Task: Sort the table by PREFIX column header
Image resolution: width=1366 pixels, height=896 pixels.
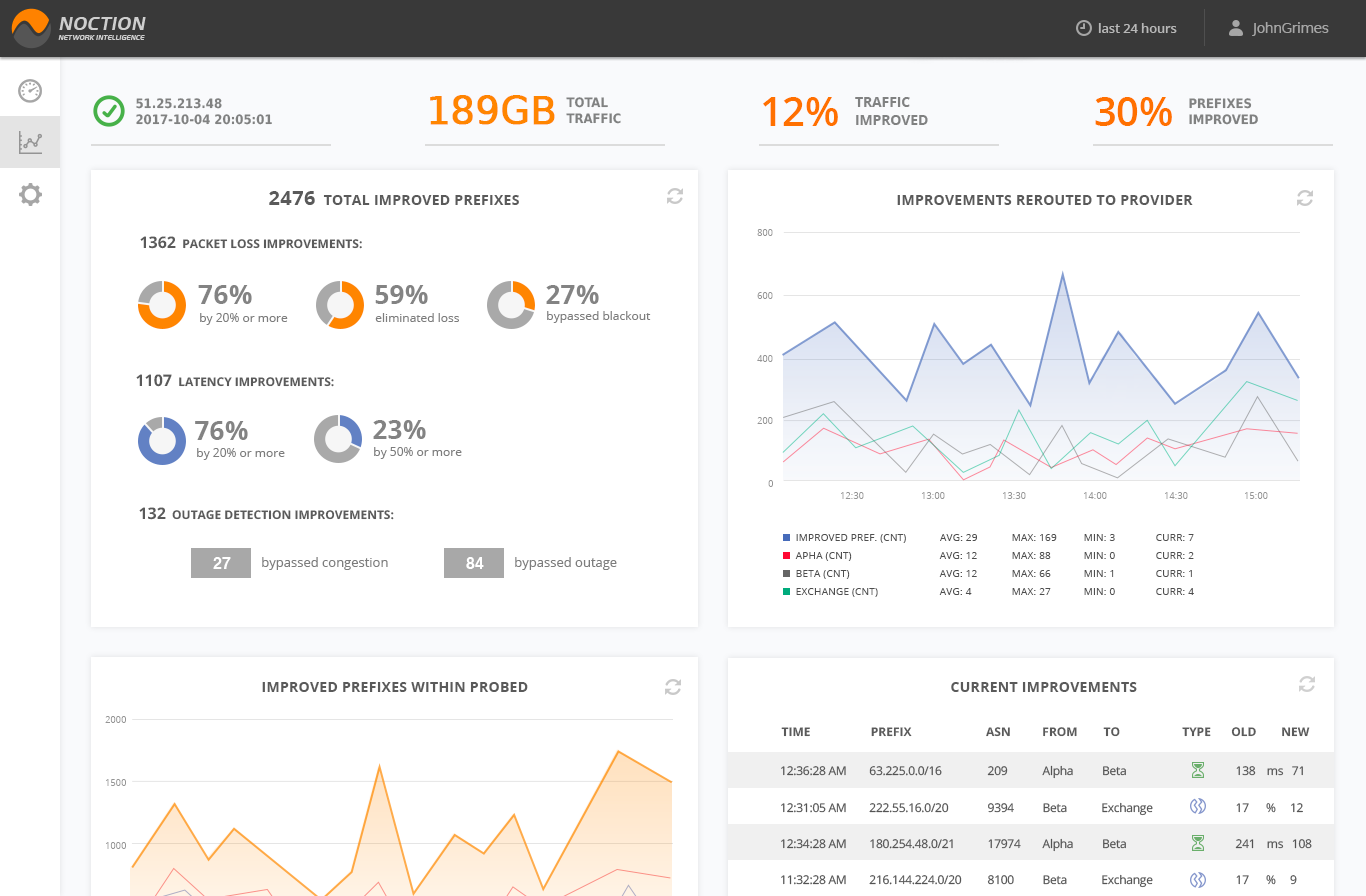Action: tap(891, 732)
